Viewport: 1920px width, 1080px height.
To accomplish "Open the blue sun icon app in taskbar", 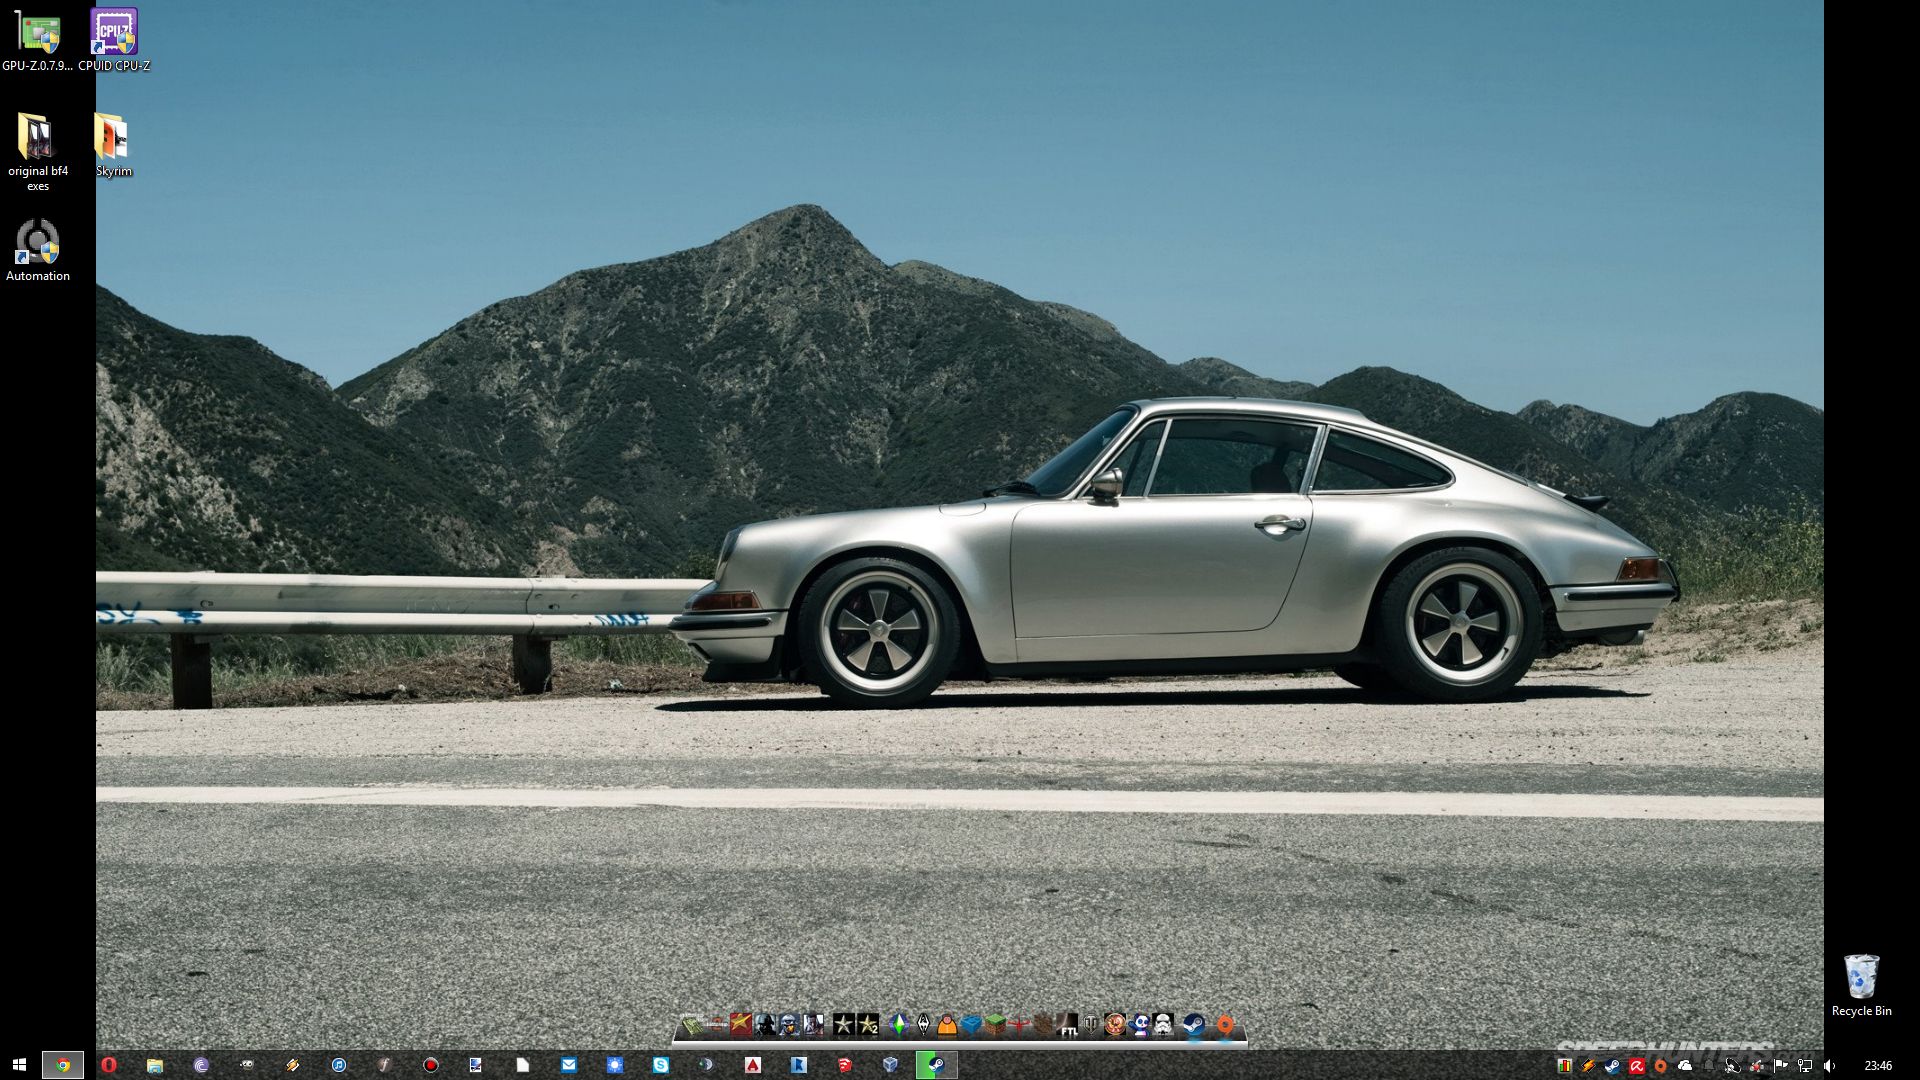I will (615, 1065).
